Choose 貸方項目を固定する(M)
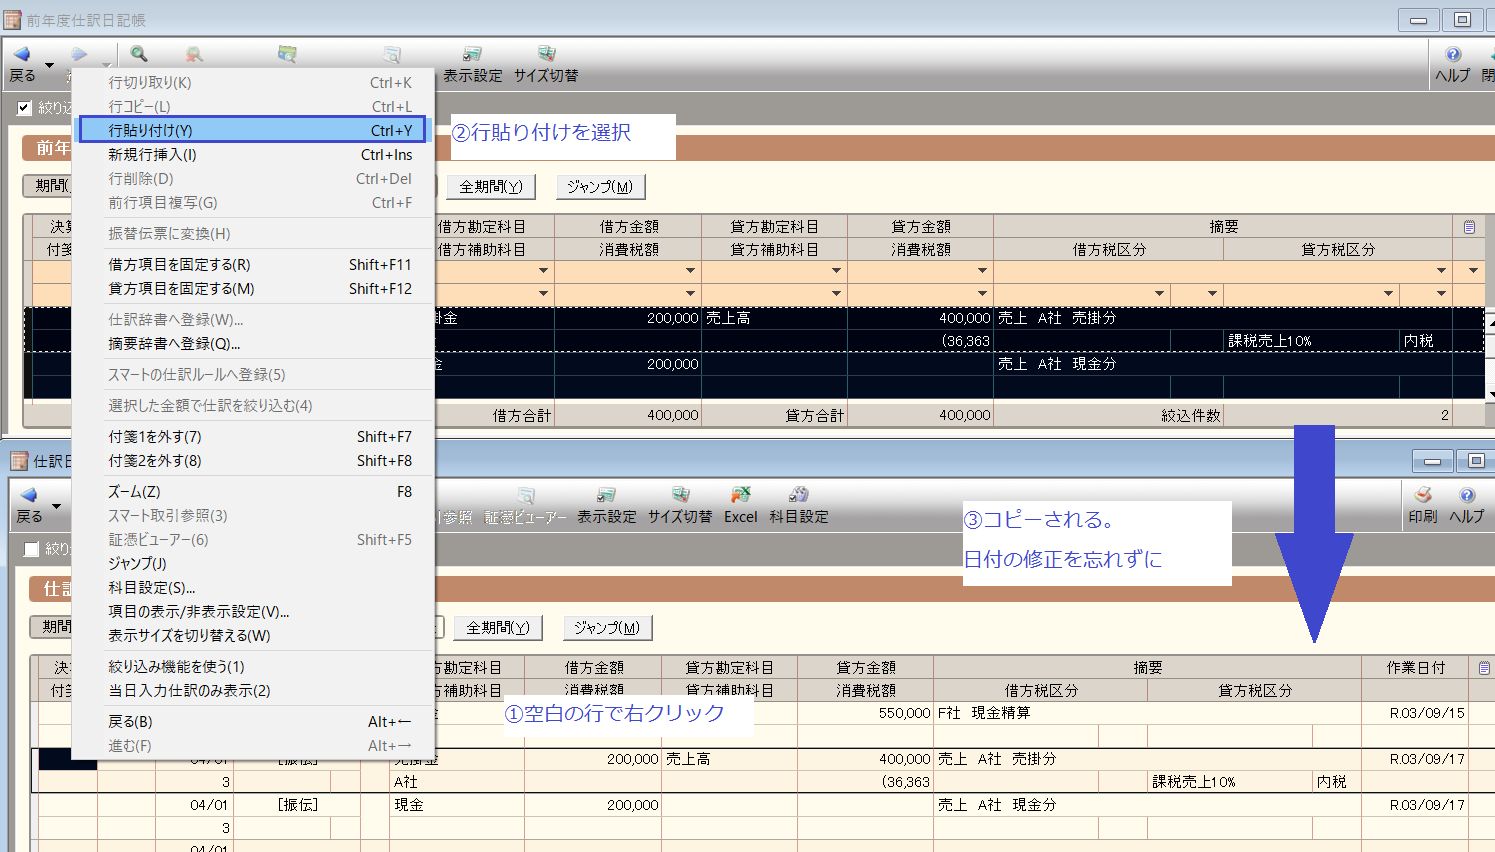Viewport: 1495px width, 852px height. tap(253, 289)
